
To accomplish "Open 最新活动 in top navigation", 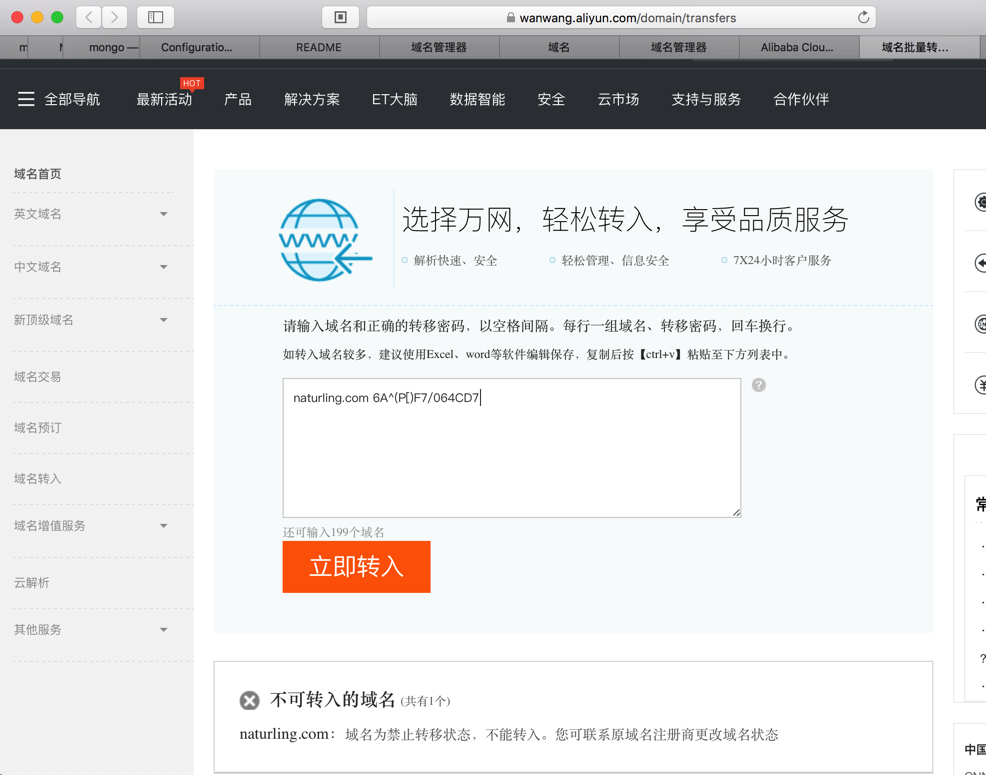I will 164,99.
